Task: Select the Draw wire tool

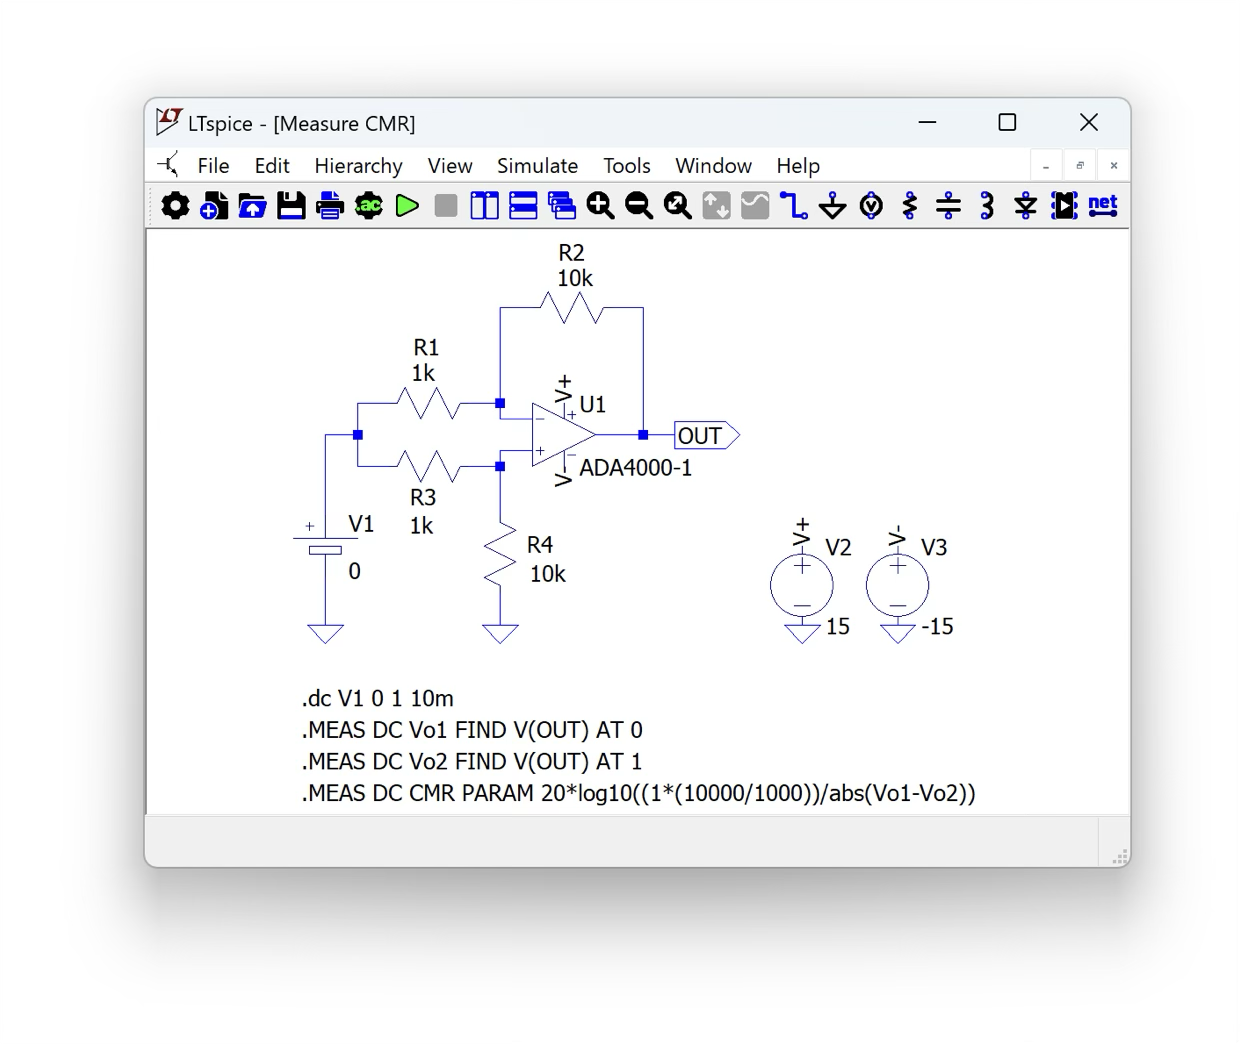Action: (x=794, y=206)
